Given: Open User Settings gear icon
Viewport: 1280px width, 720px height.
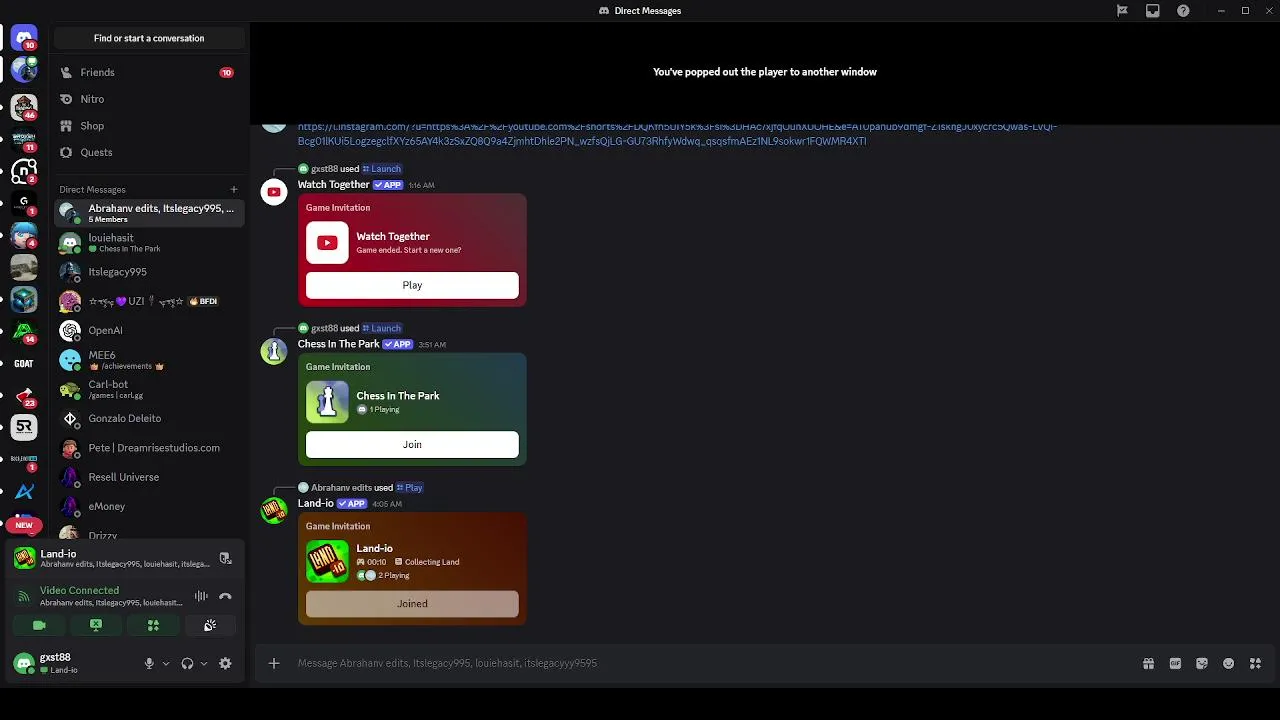Looking at the screenshot, I should (x=225, y=663).
